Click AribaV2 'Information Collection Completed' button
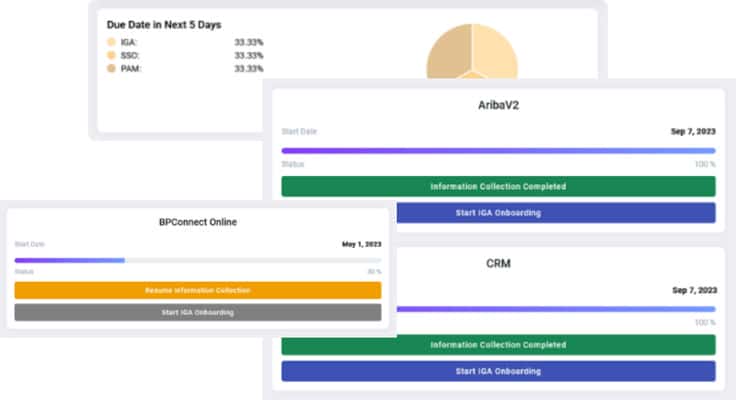Viewport: 736px width, 400px height. click(498, 186)
